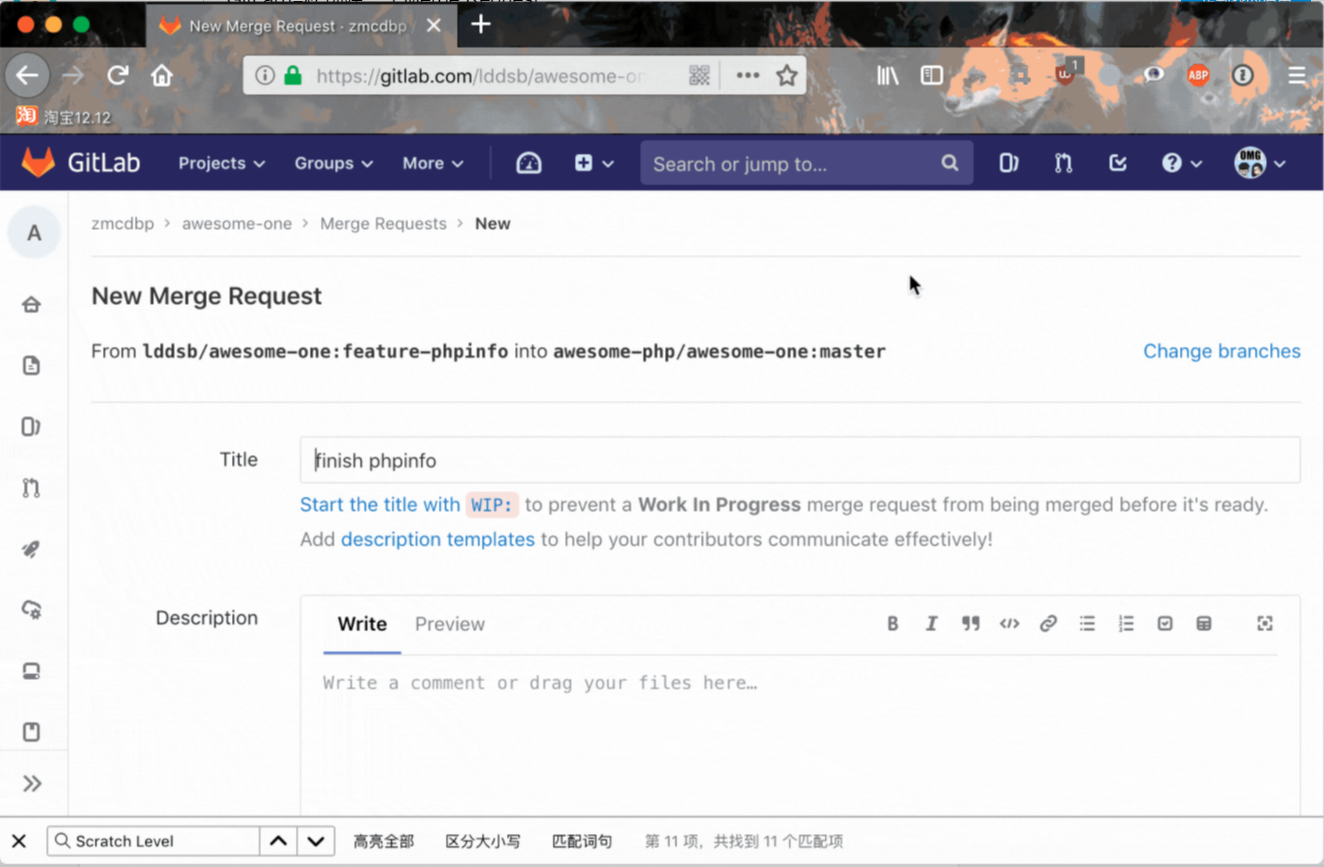Enable match case in the find bar
1324x867 pixels.
pos(483,841)
